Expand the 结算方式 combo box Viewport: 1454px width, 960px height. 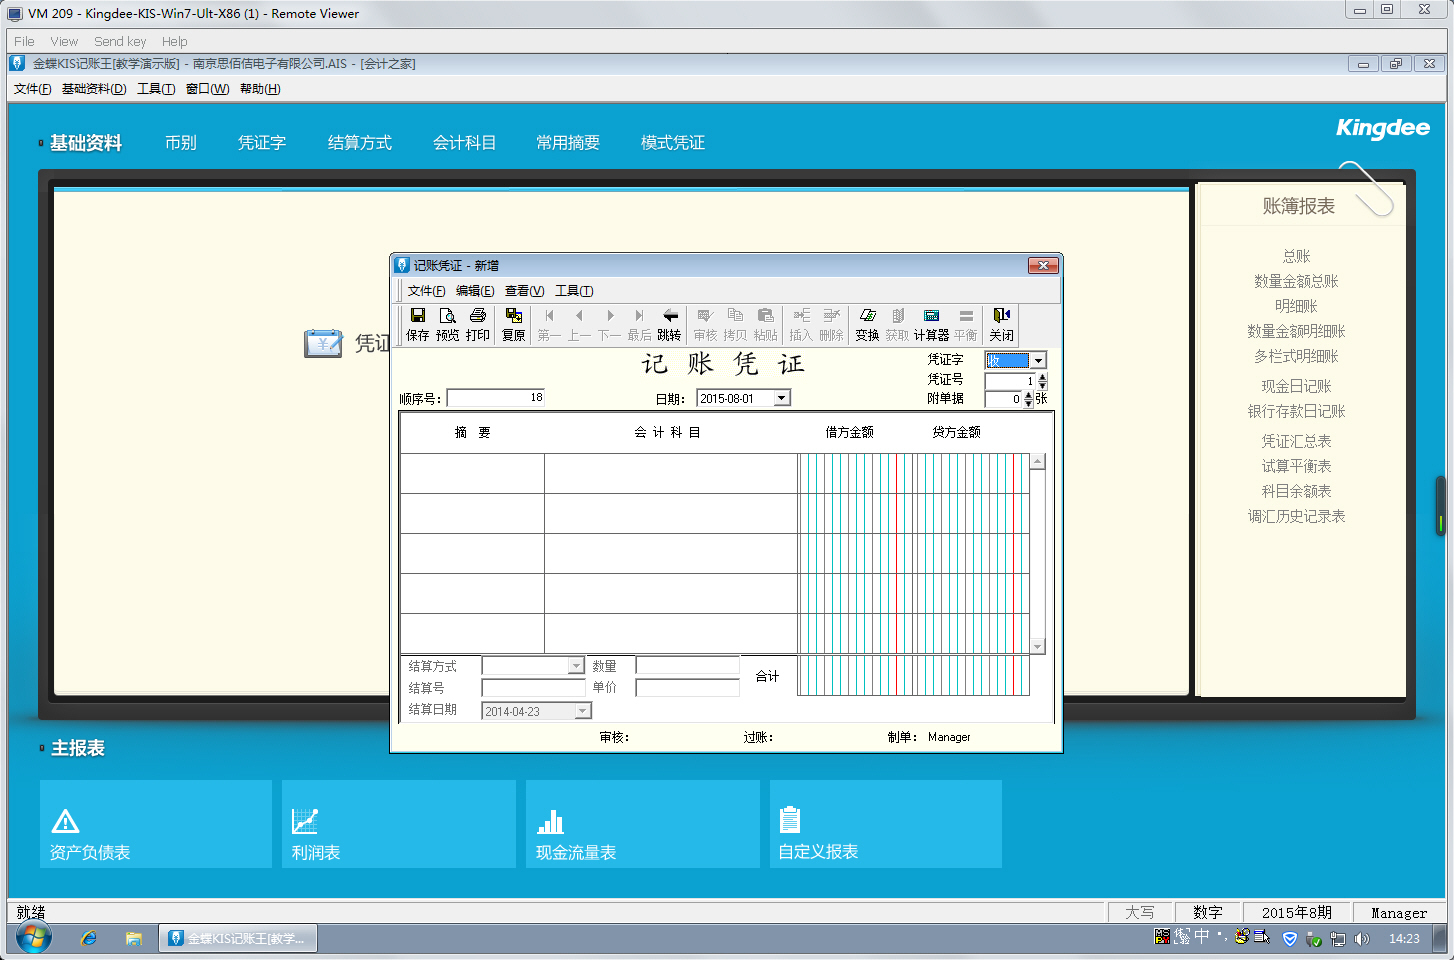575,666
